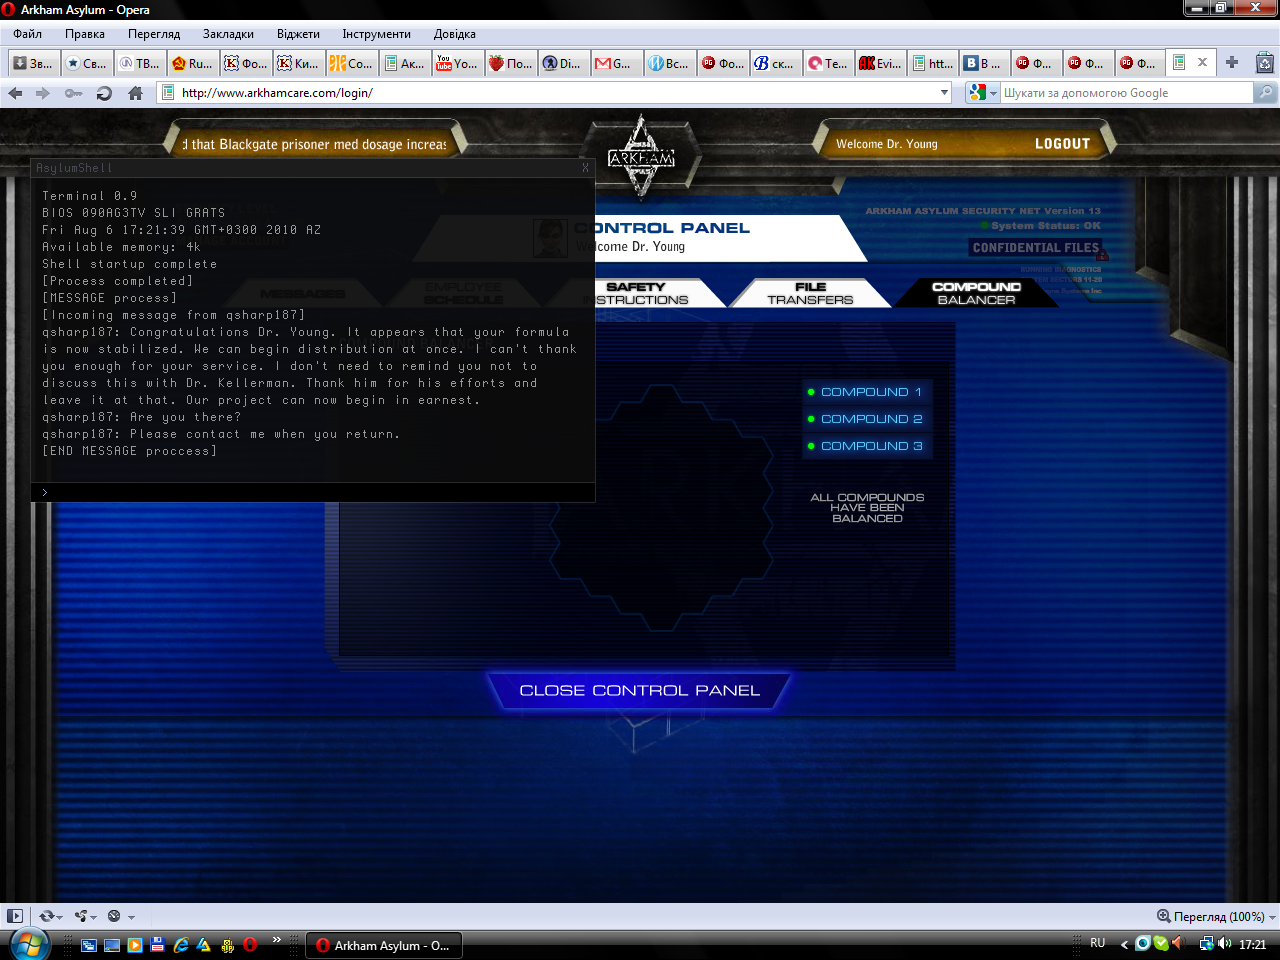Click the Arkham logo emblem
This screenshot has width=1280, height=960.
tap(641, 156)
